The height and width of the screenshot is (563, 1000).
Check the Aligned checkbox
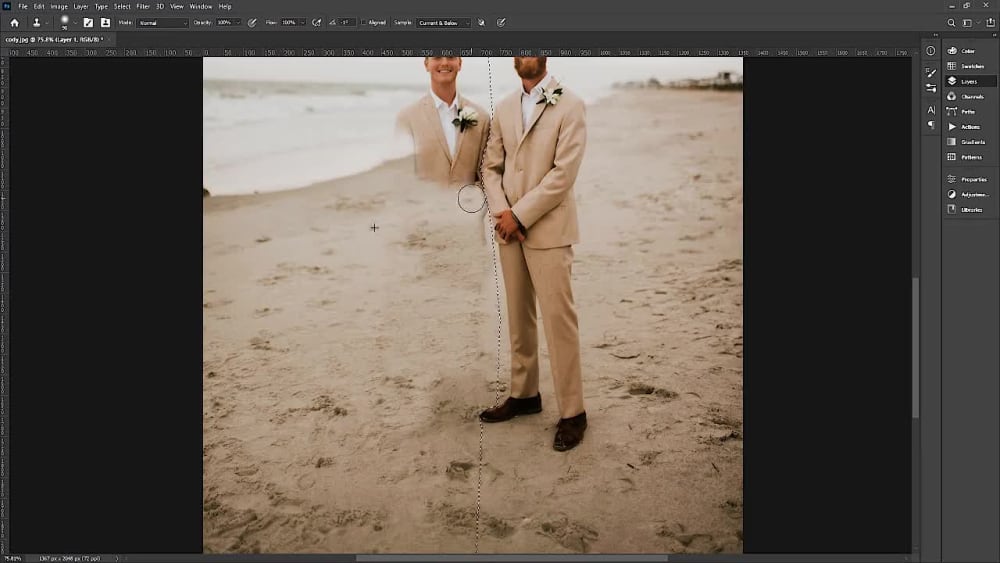tap(364, 22)
